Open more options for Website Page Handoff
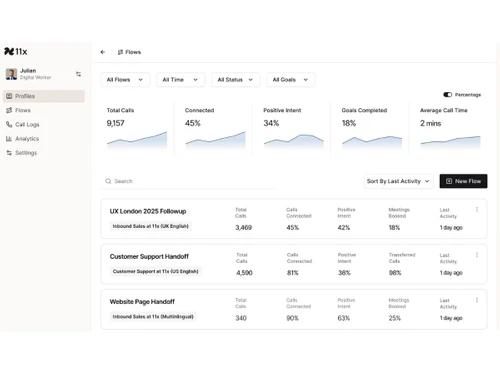500x375 pixels. pos(477,300)
